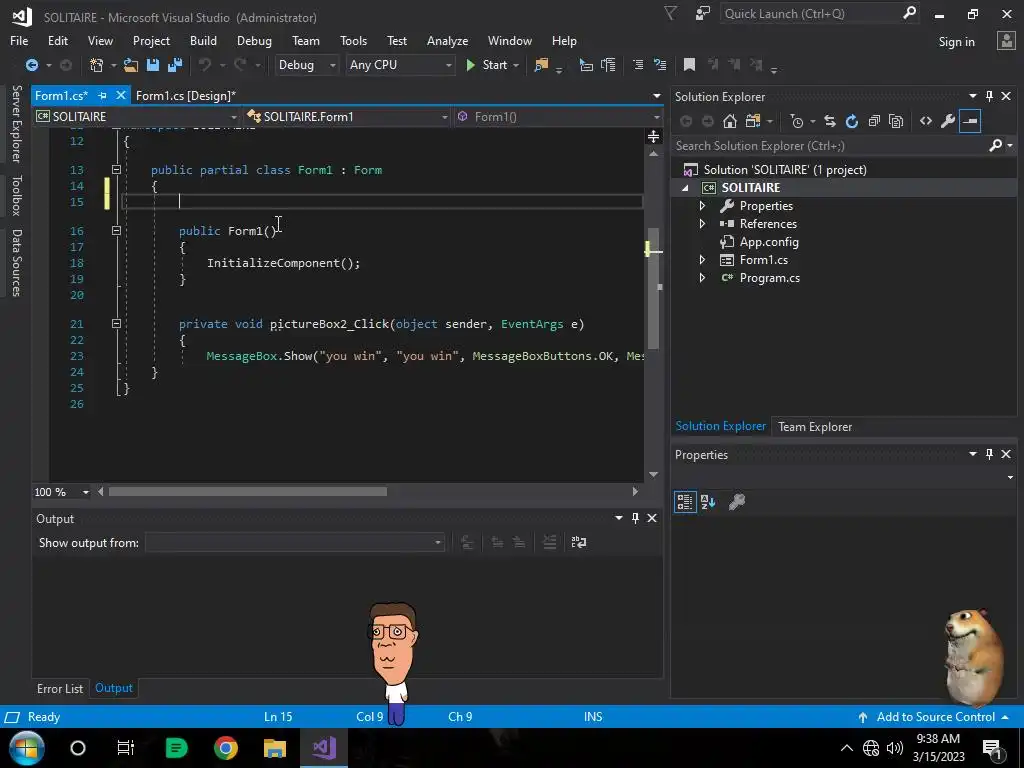
Task: Toggle Show All Files in Solution Explorer
Action: (x=896, y=121)
